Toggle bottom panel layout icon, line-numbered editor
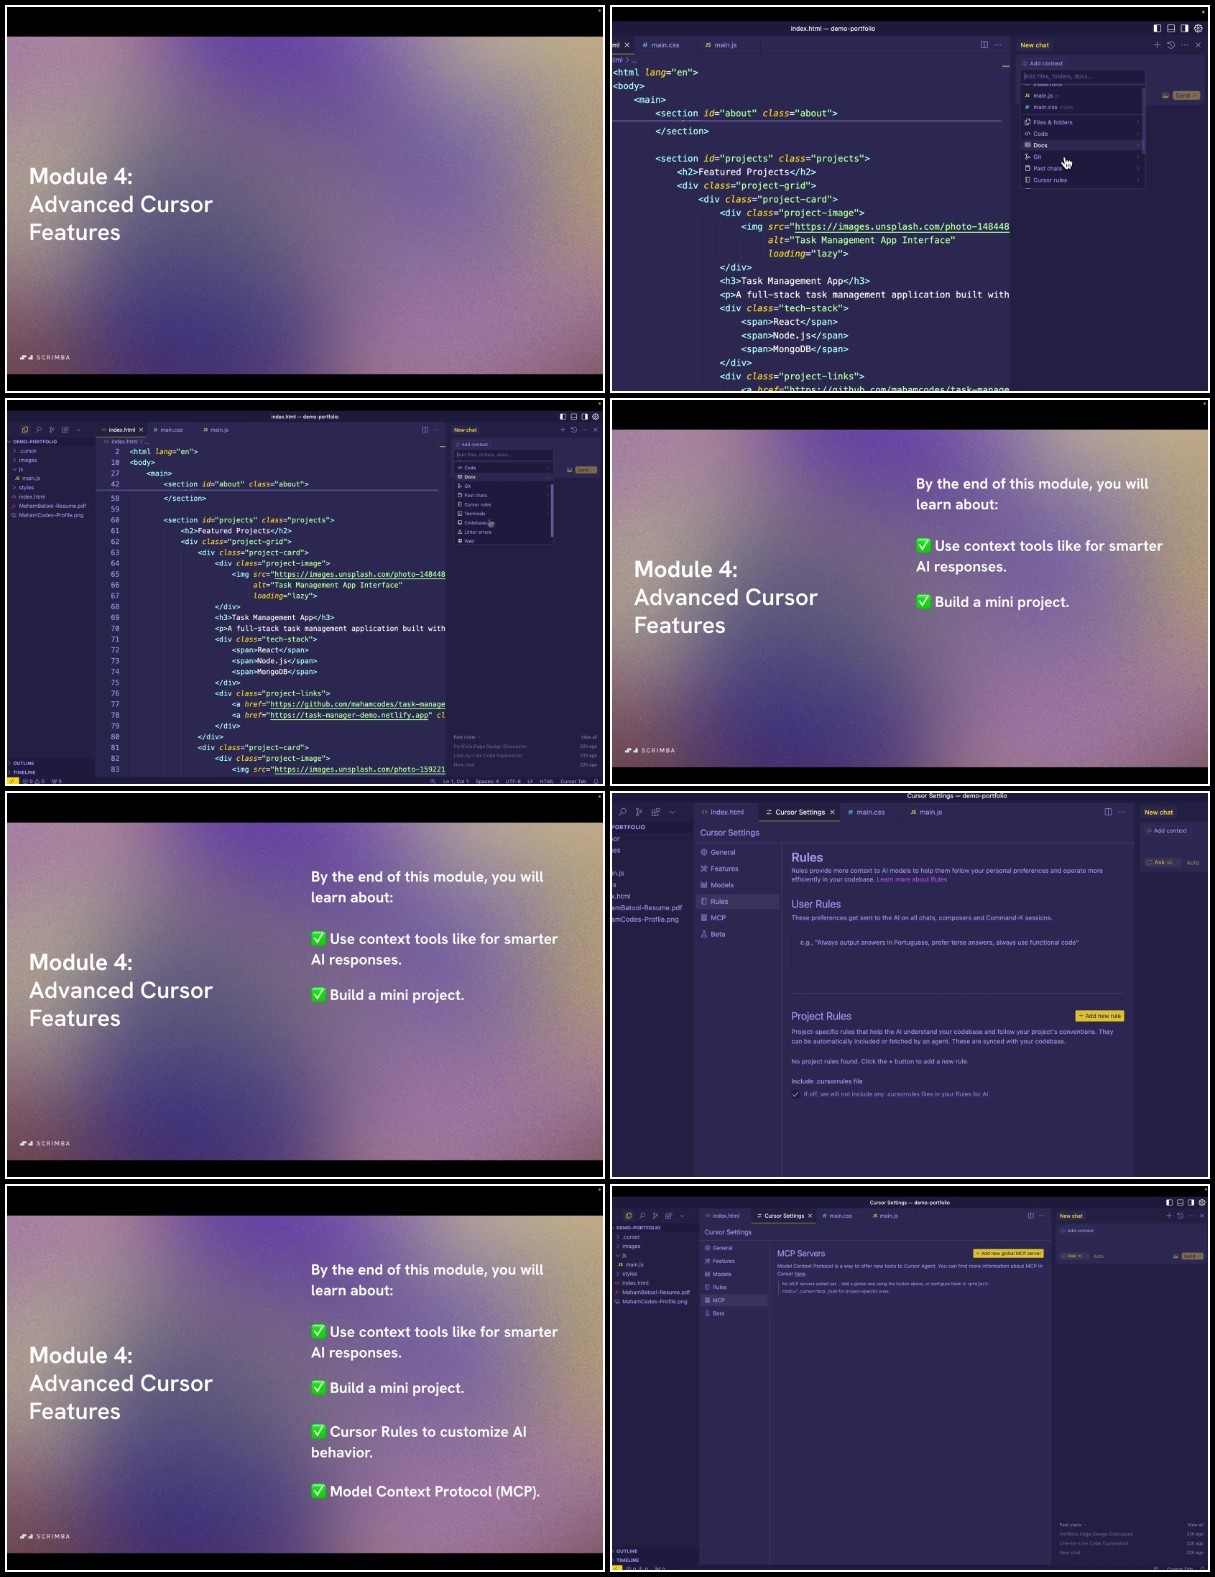The height and width of the screenshot is (1577, 1215). click(x=574, y=417)
